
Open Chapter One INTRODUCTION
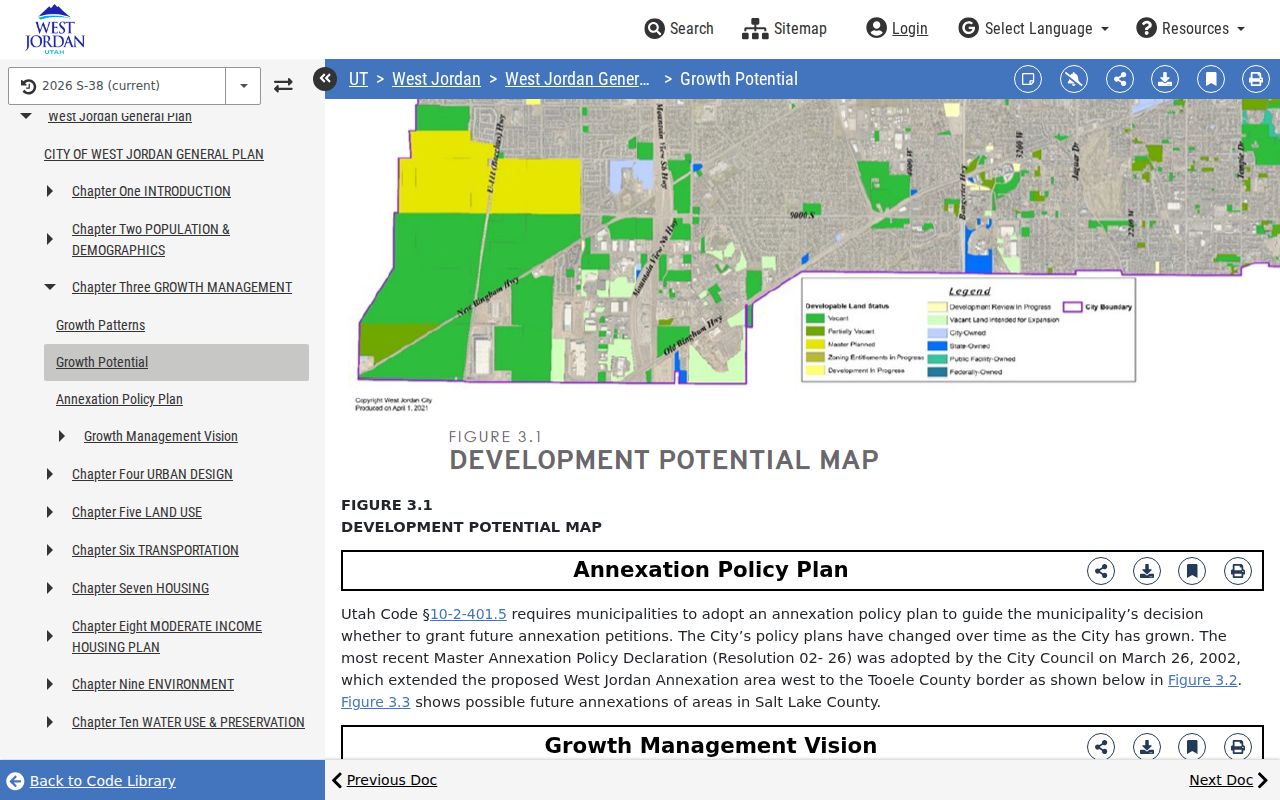tap(151, 191)
